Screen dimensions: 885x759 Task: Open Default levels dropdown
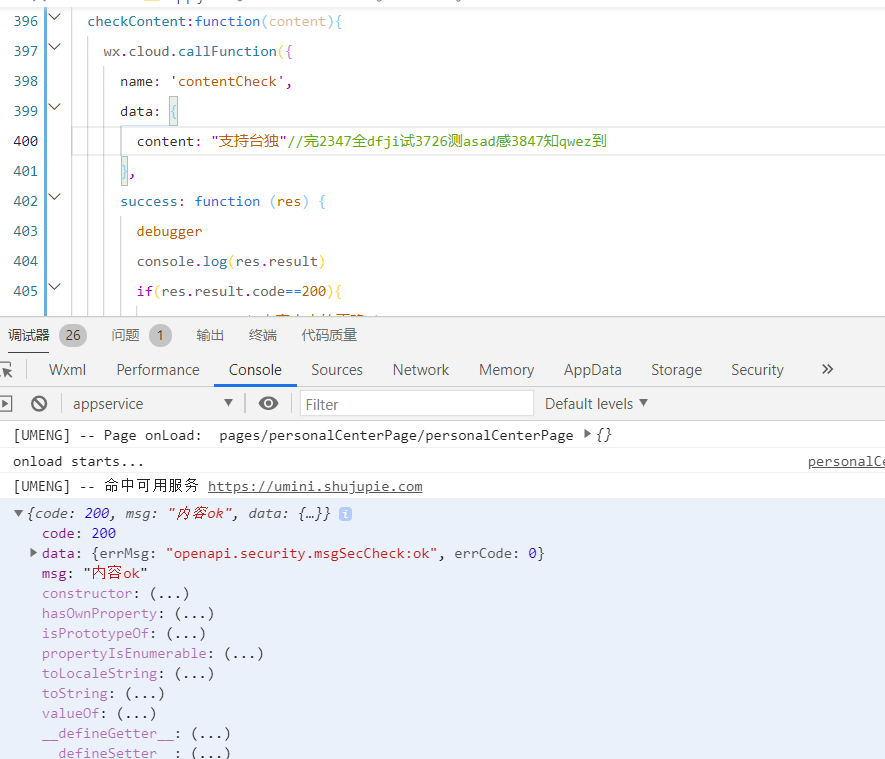point(596,403)
